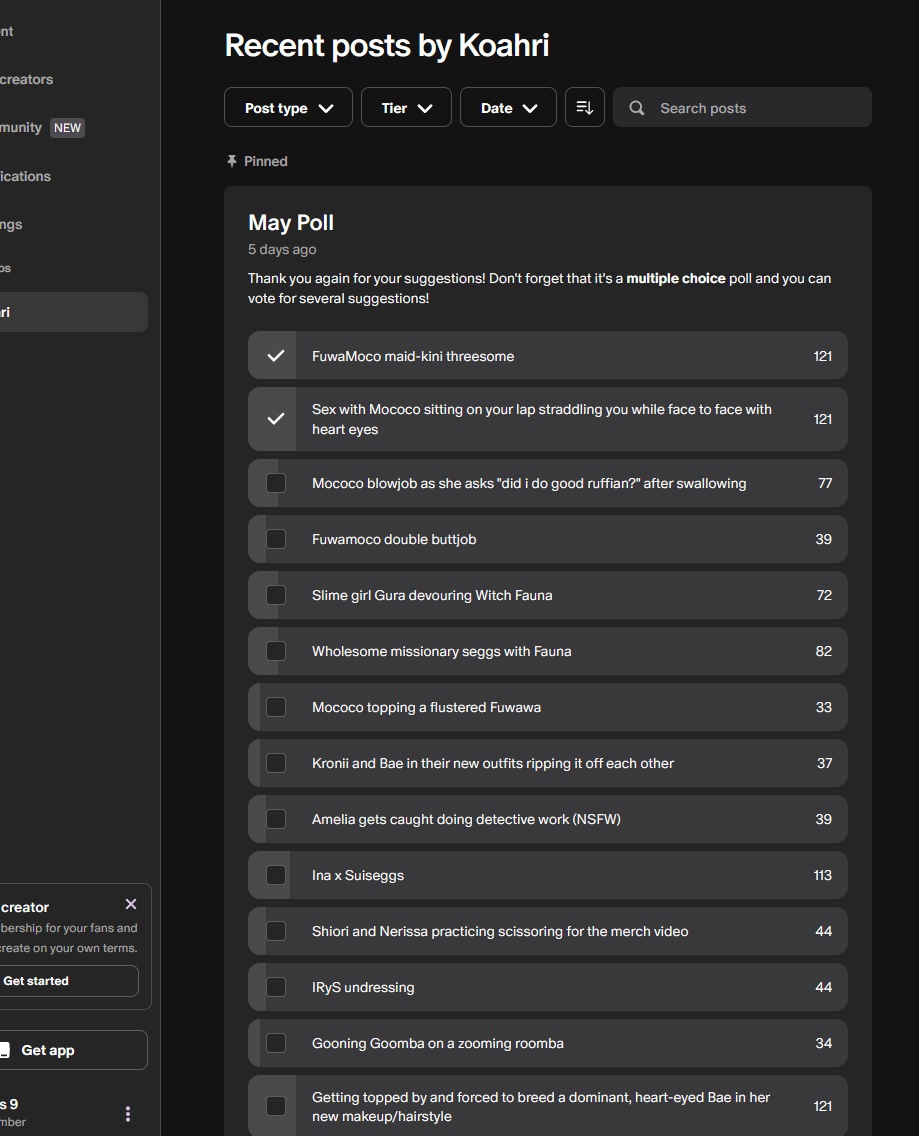
Task: Expand the Date filter dropdown
Action: 508,108
